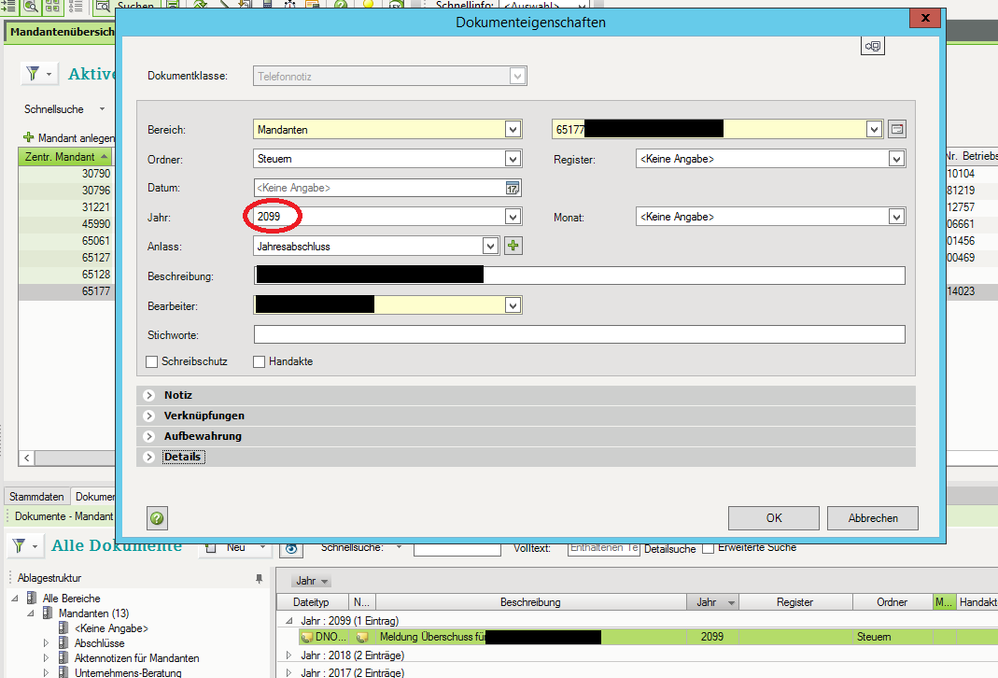Tick the Handakte checkbox
Screen dimensions: 998x678
pos(259,362)
